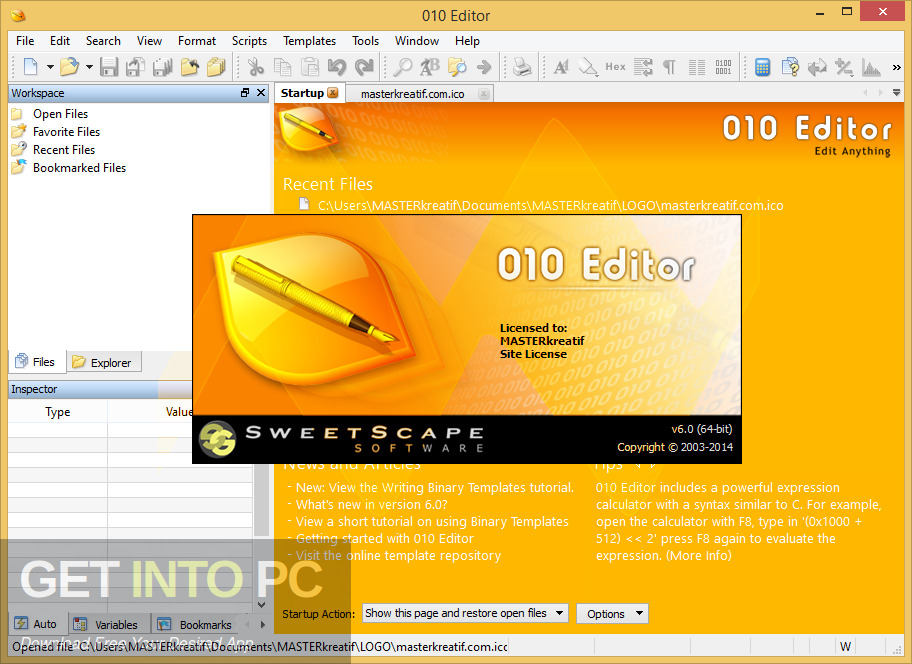Click the Save All toolbar icon

162,67
